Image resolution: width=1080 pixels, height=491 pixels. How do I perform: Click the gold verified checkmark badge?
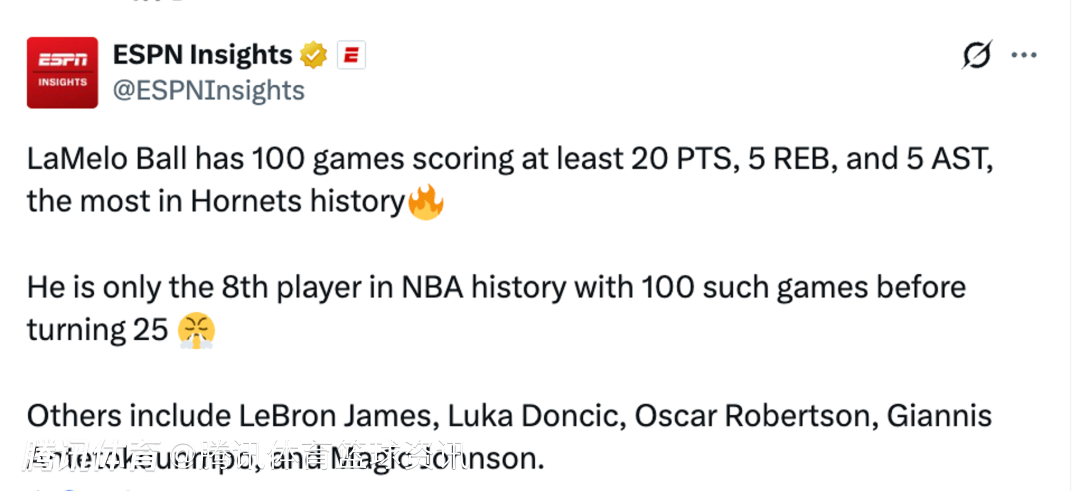click(x=314, y=55)
